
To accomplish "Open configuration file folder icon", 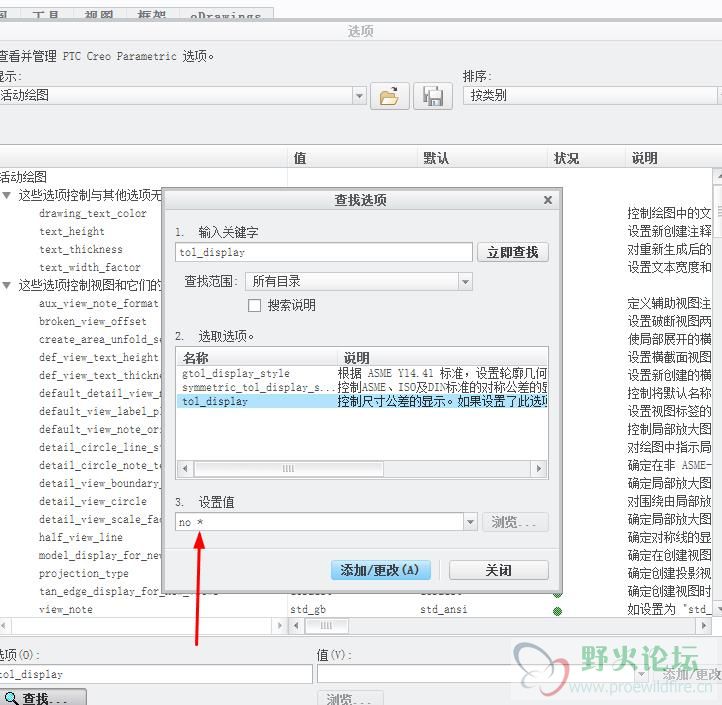I will [390, 96].
